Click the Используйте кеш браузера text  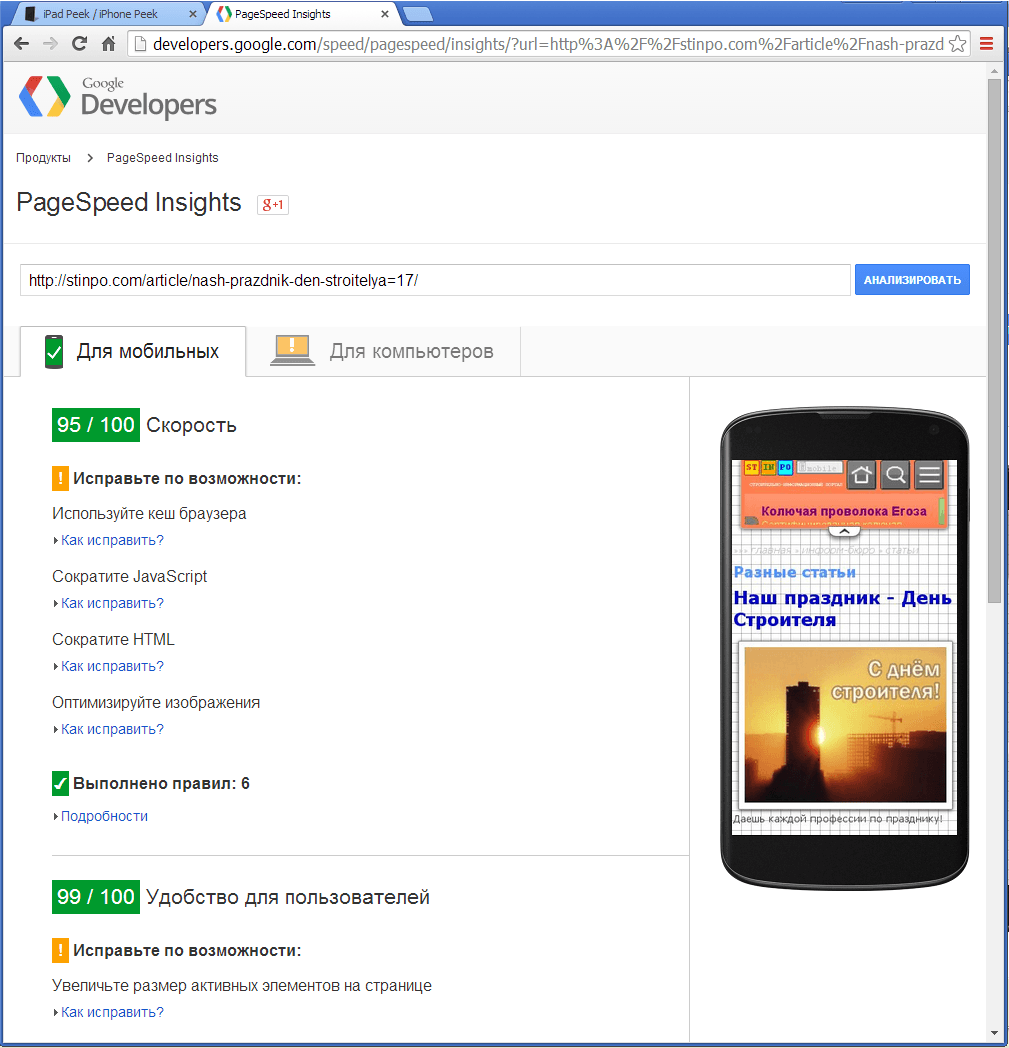tap(149, 513)
